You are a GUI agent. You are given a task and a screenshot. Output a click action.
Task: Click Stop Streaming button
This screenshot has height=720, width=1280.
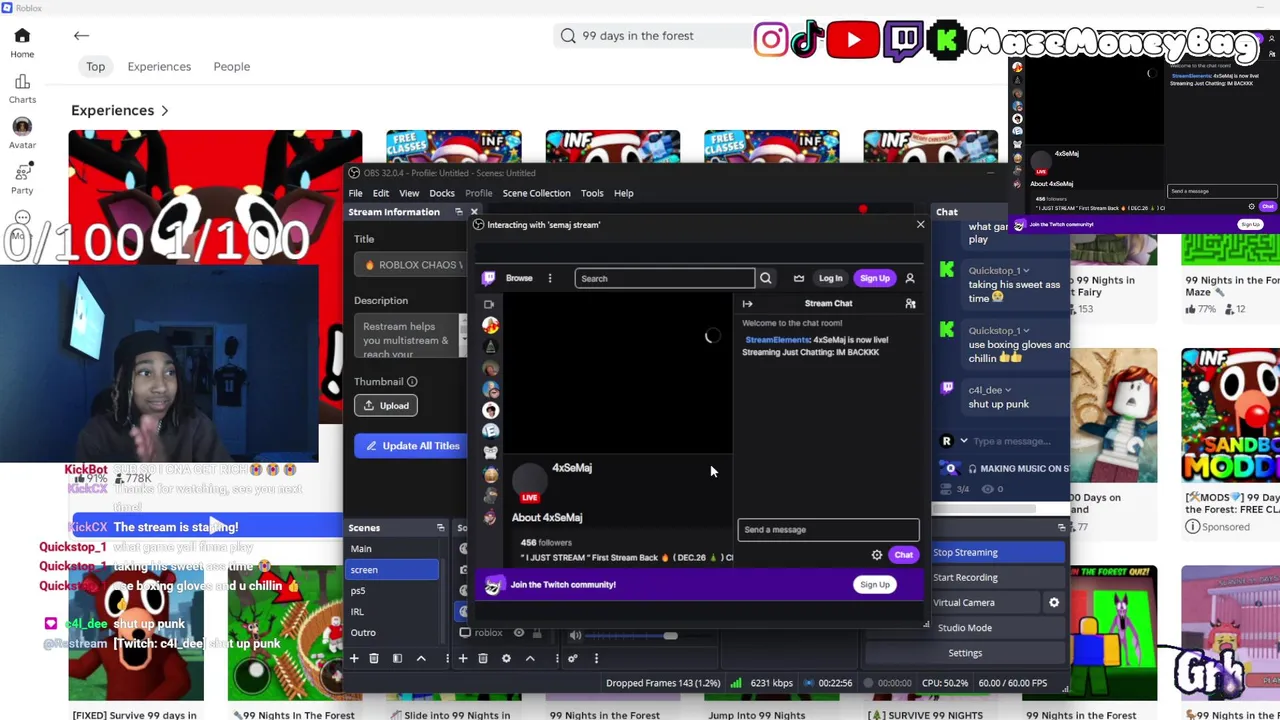click(997, 552)
